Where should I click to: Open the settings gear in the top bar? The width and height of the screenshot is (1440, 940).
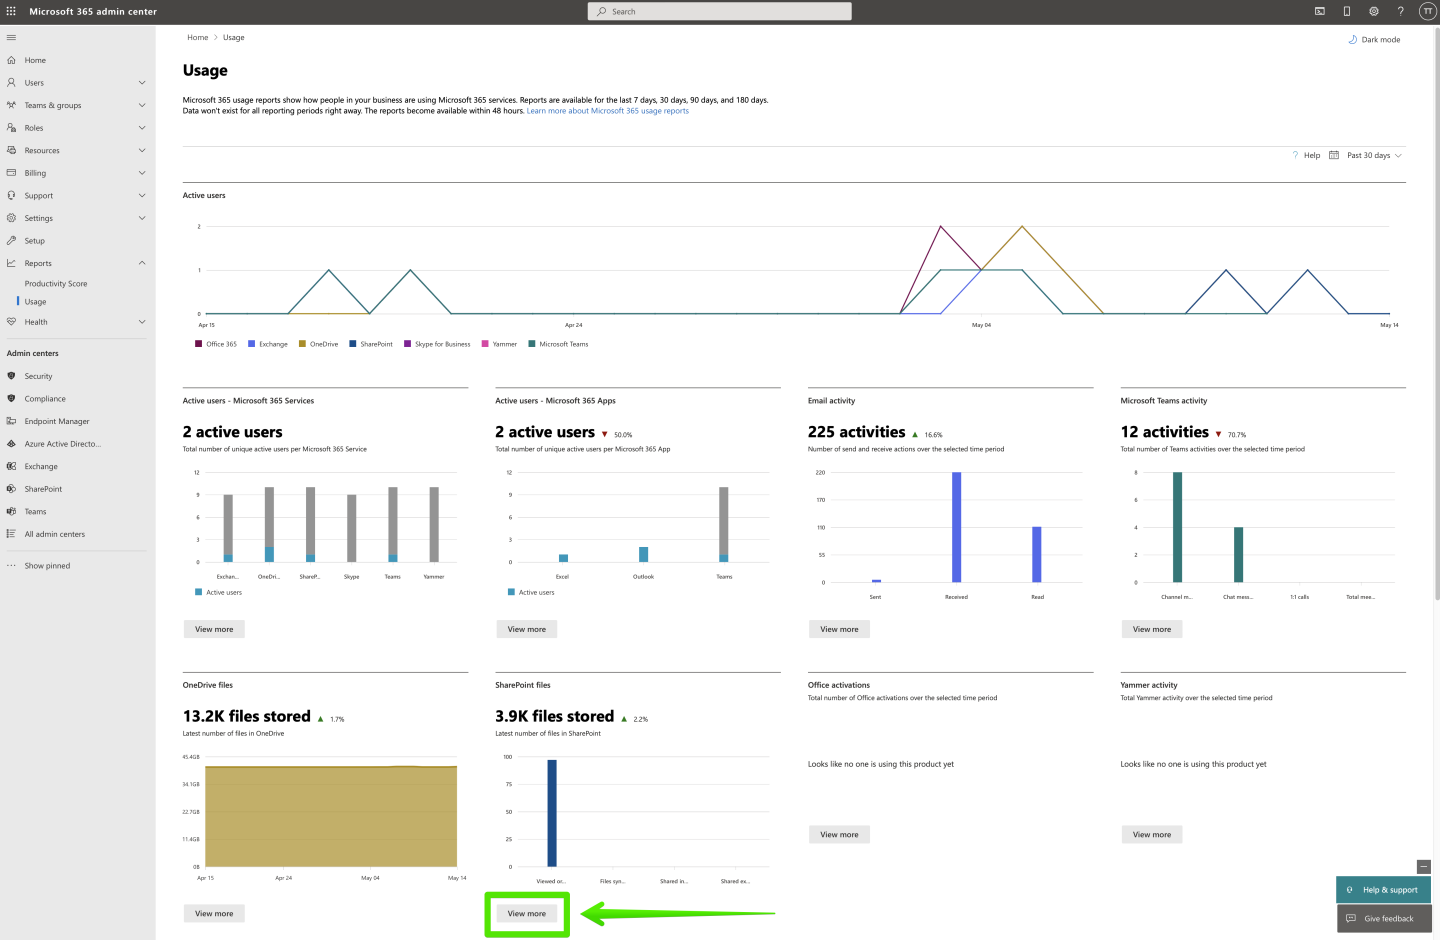coord(1374,11)
